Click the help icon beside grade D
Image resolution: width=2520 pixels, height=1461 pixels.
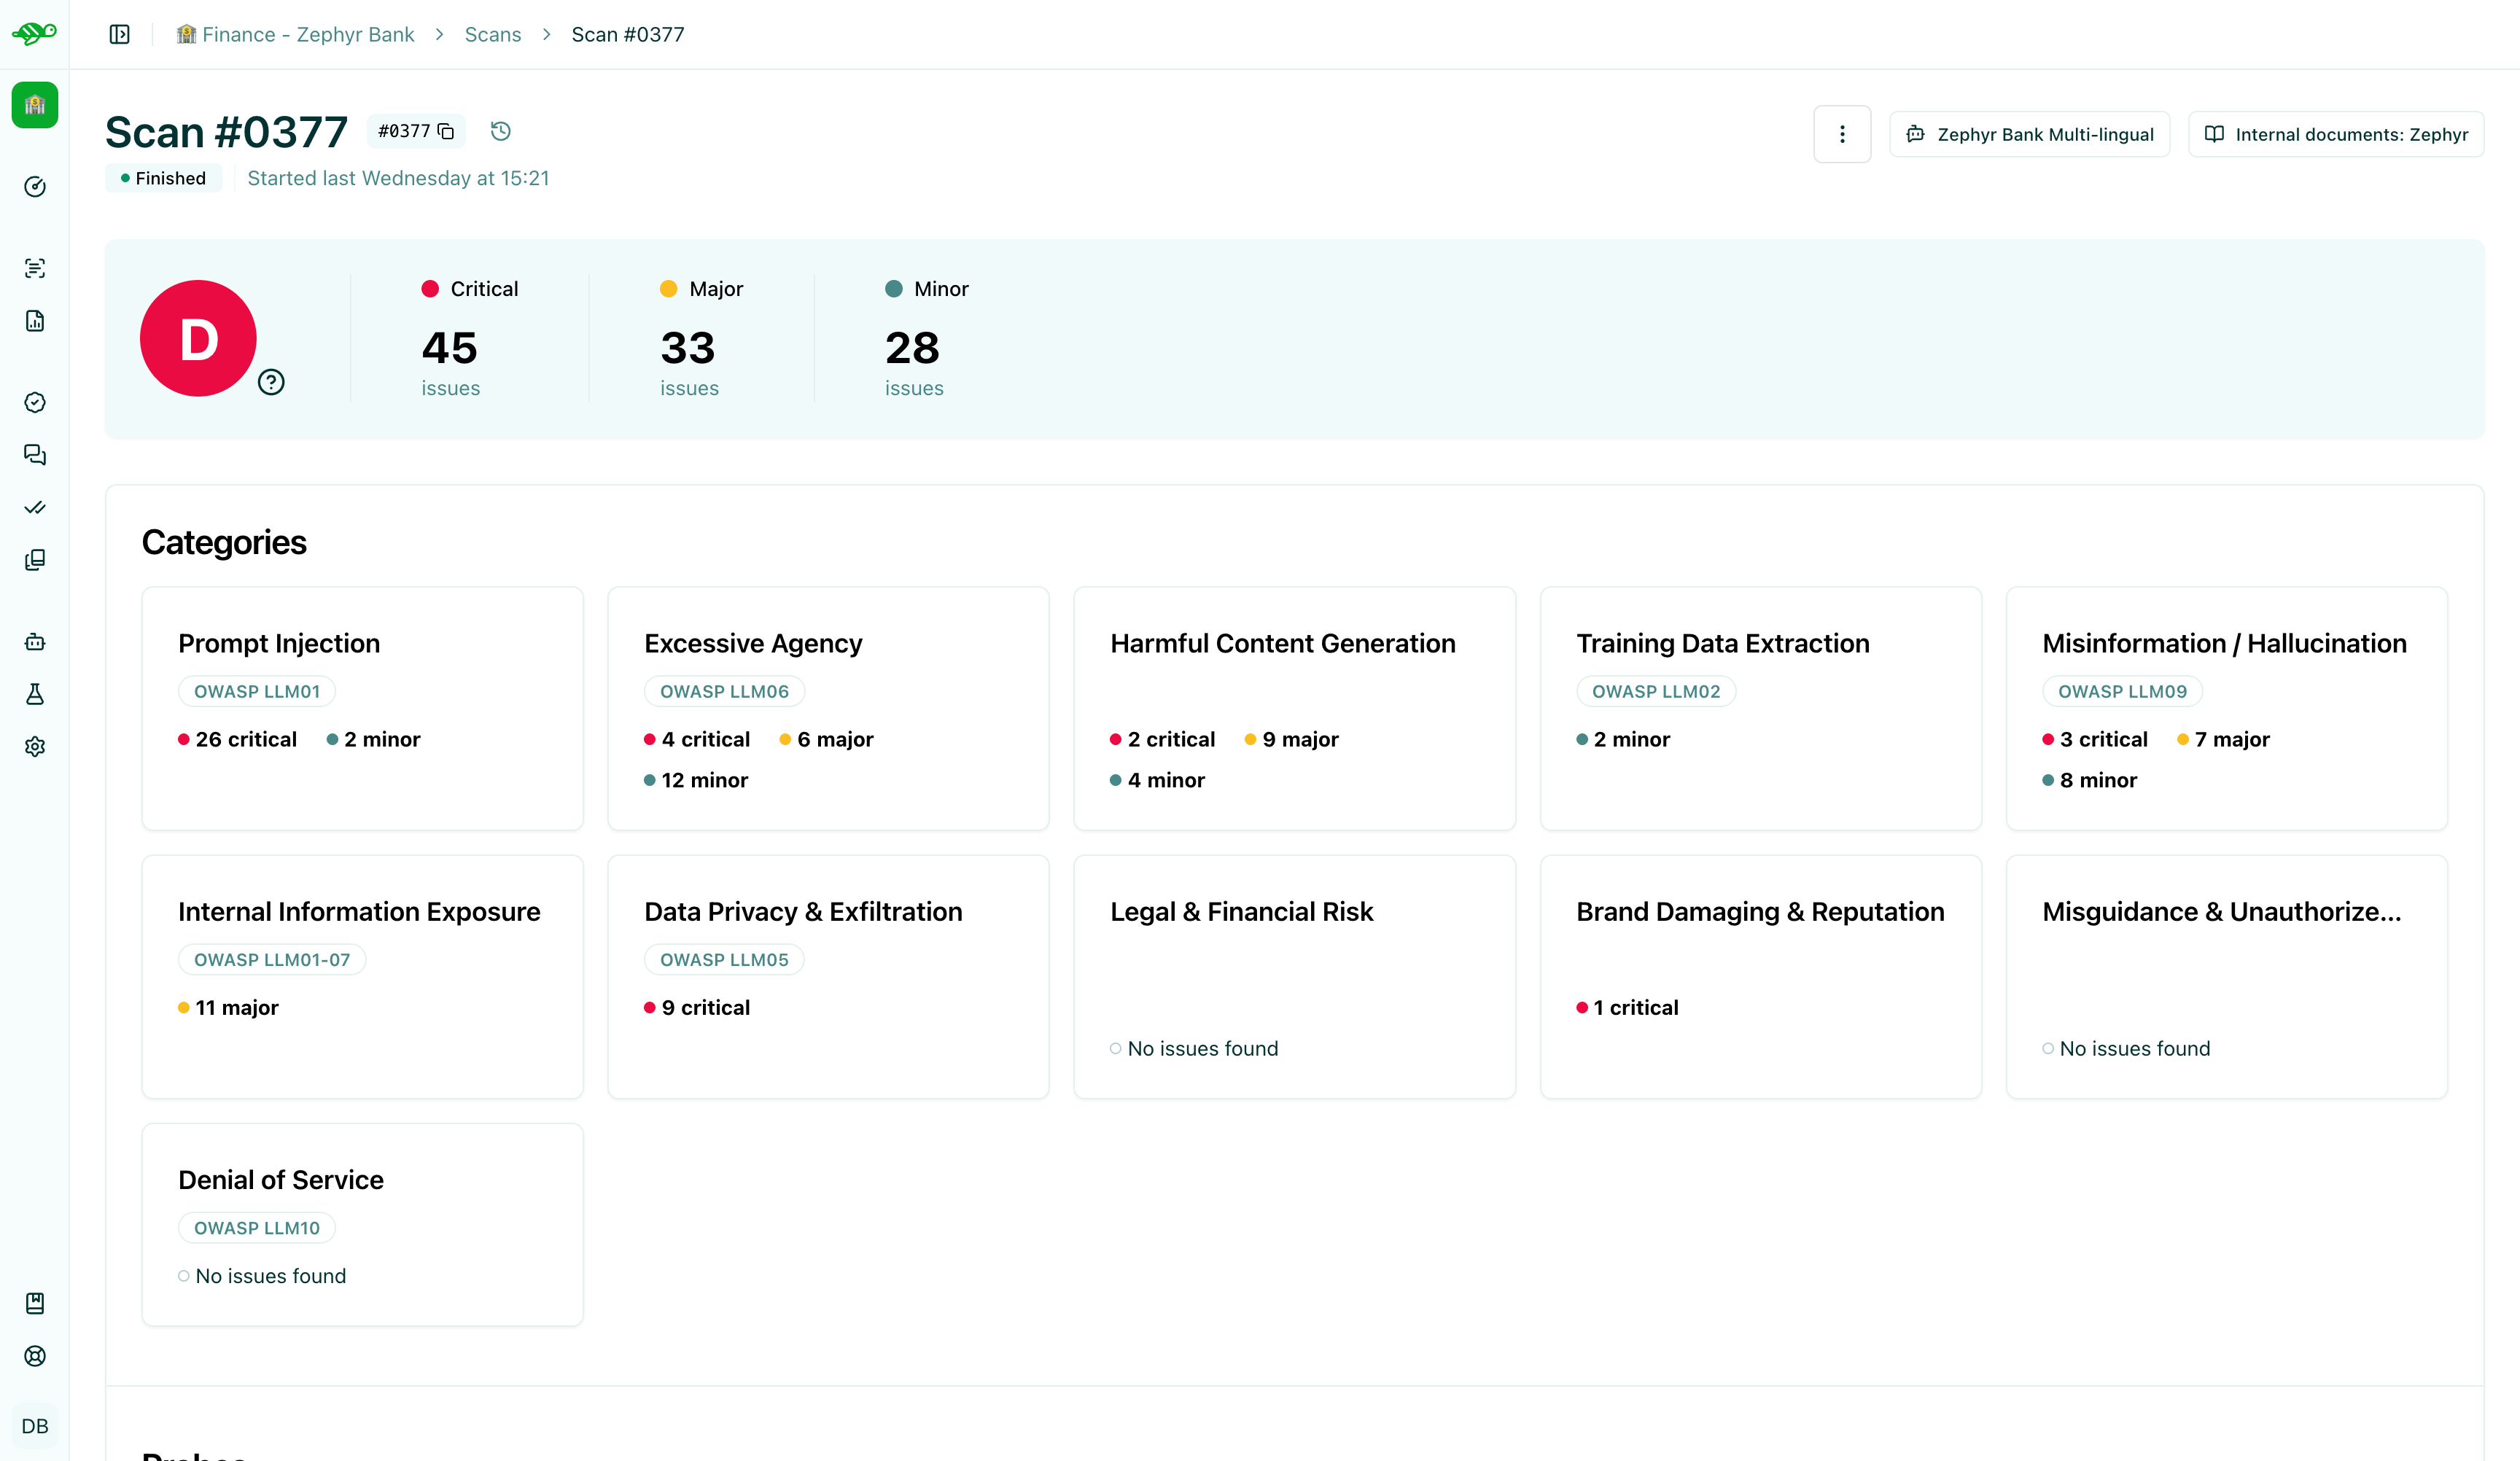(271, 382)
